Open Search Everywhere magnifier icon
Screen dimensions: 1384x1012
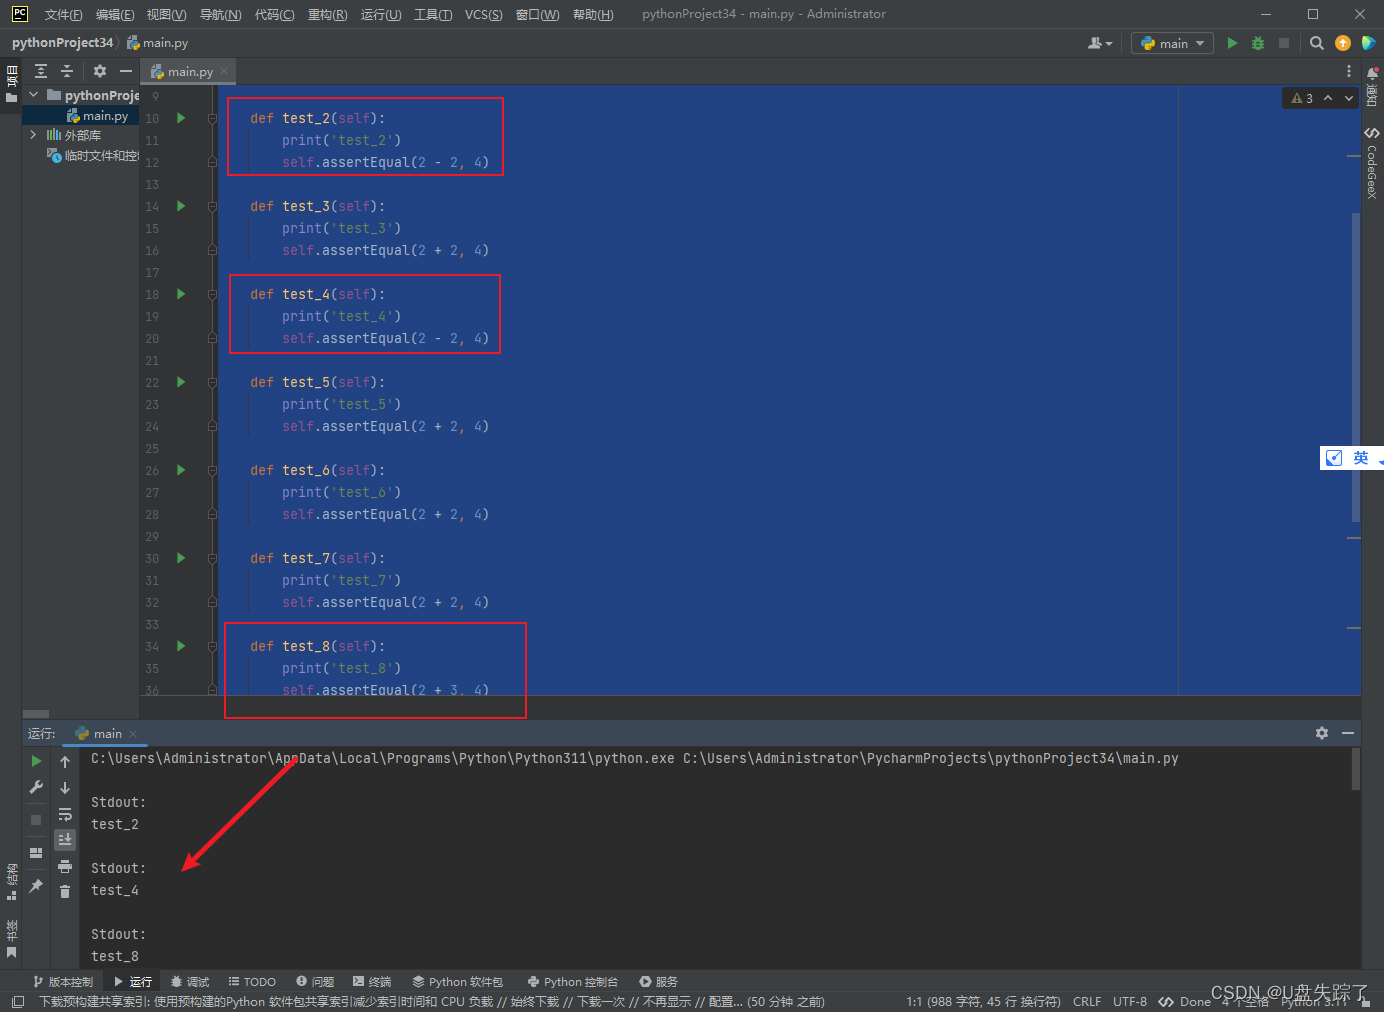[x=1316, y=43]
